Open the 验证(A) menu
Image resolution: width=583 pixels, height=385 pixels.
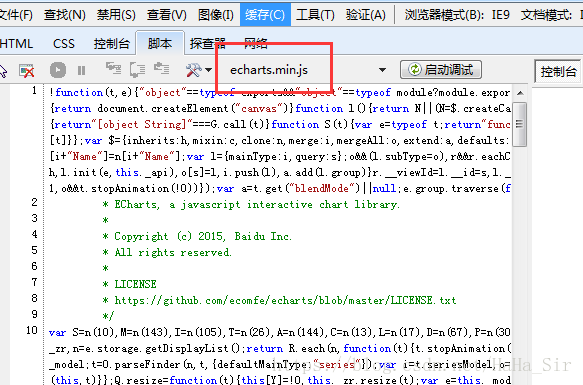tap(365, 15)
